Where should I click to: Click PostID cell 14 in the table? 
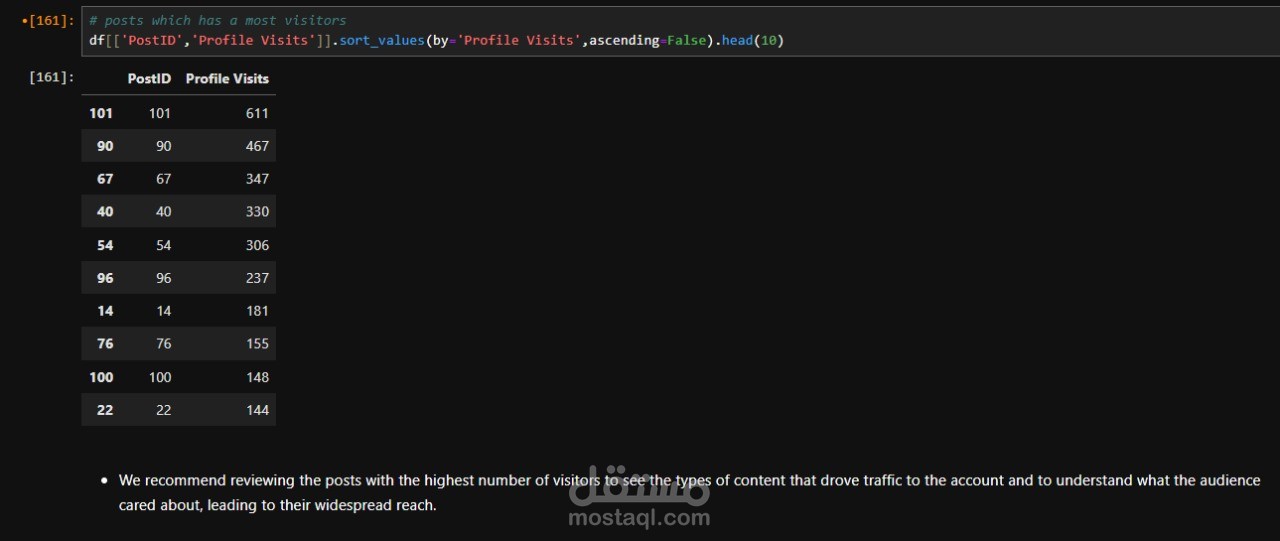tap(164, 311)
